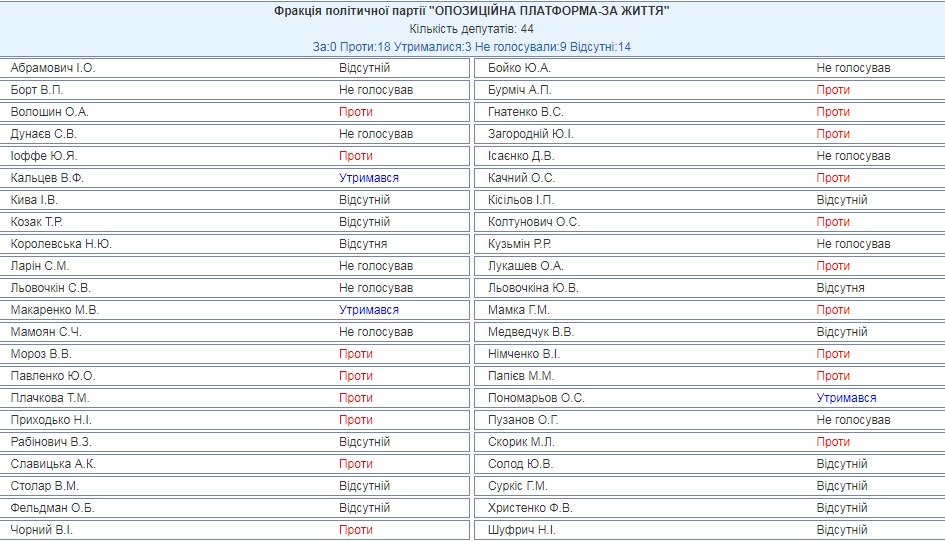Click the name Шуфрич Н.І.
945x541 pixels.
tap(522, 530)
